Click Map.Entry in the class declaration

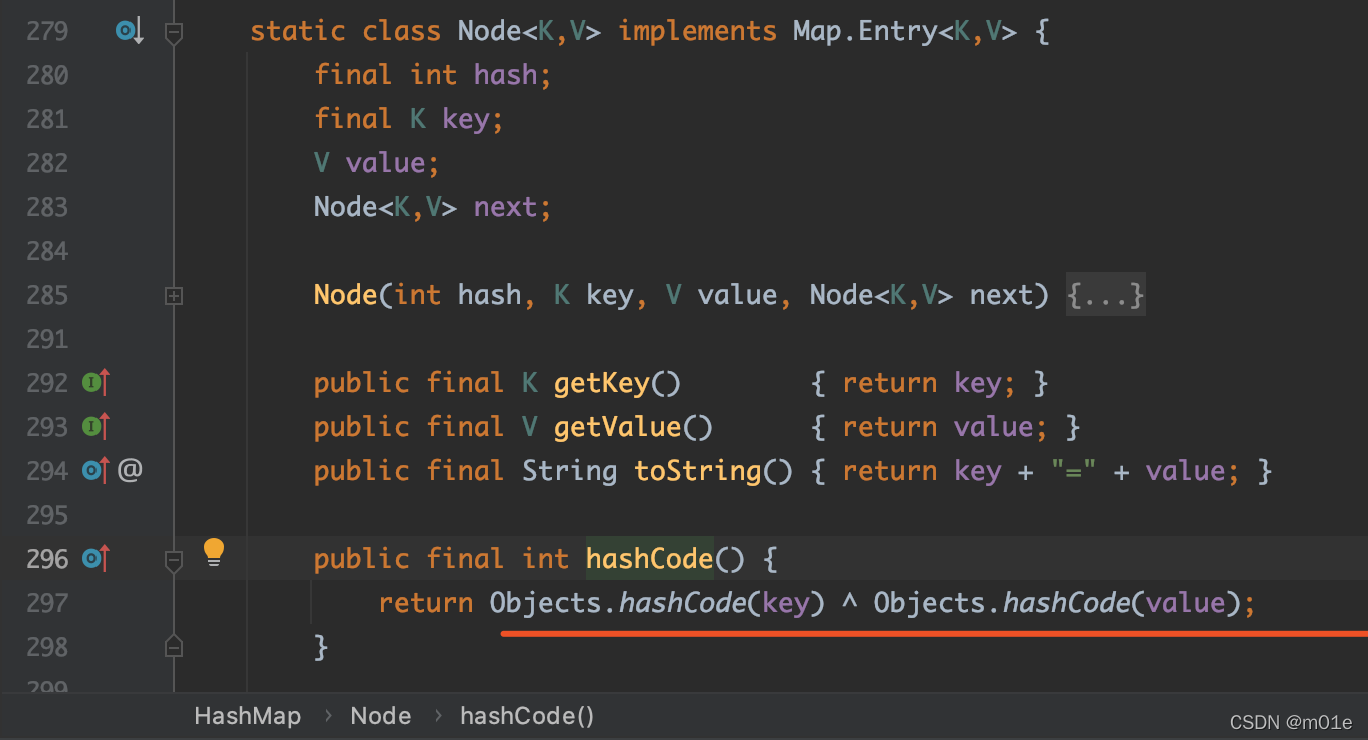pos(865,31)
